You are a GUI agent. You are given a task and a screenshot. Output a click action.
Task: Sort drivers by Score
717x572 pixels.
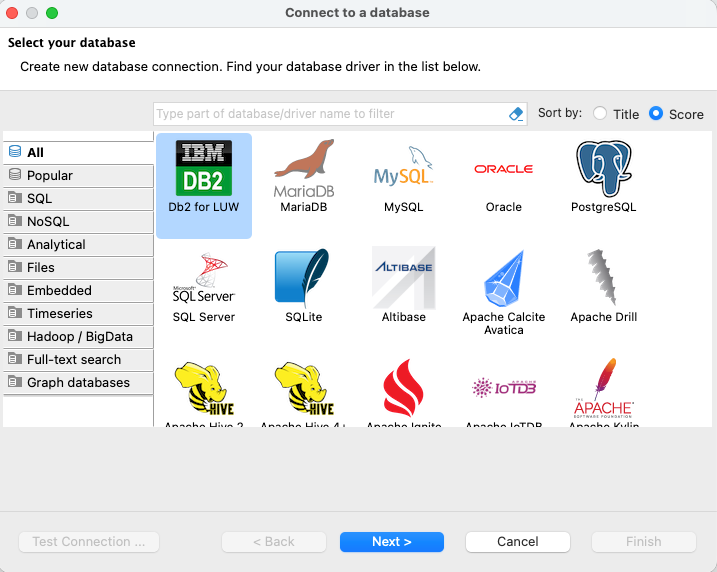click(656, 113)
